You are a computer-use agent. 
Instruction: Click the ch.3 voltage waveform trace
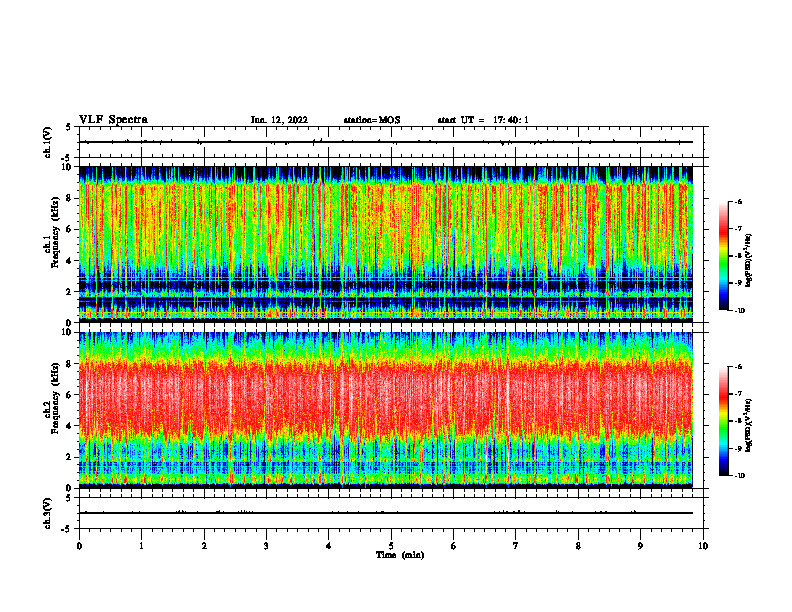[386, 513]
